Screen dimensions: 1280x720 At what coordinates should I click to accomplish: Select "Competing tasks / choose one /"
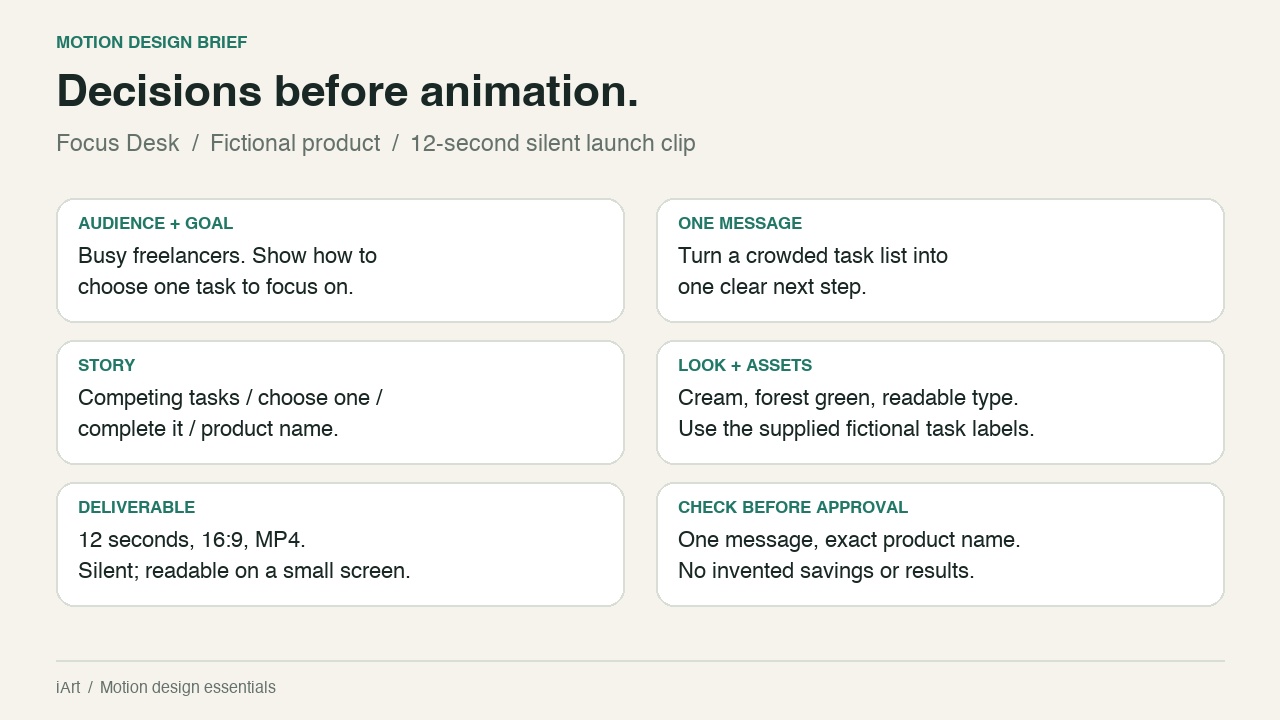pyautogui.click(x=230, y=398)
